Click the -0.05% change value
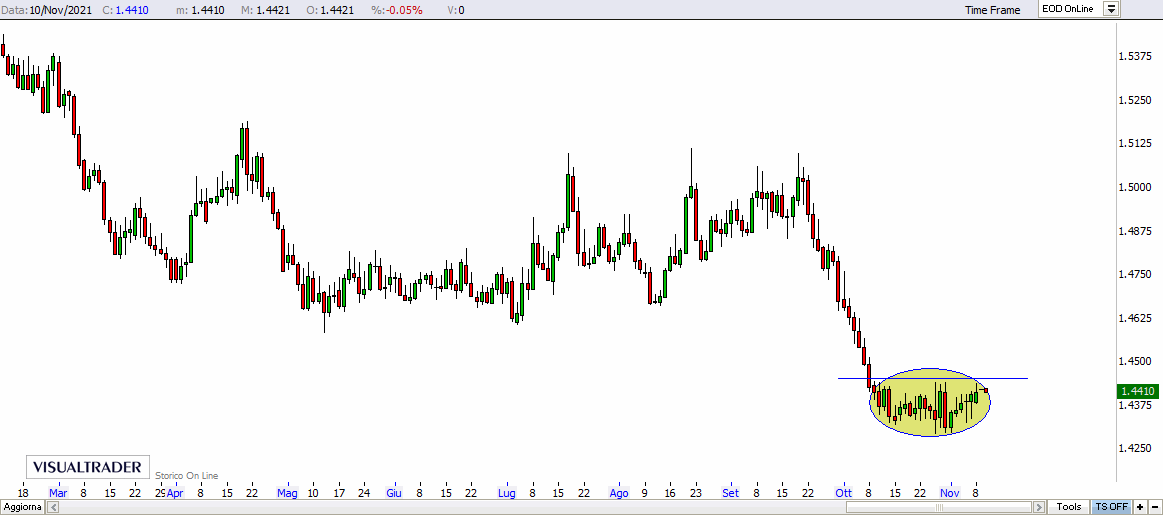Viewport: 1163px width, 515px height. pos(406,10)
